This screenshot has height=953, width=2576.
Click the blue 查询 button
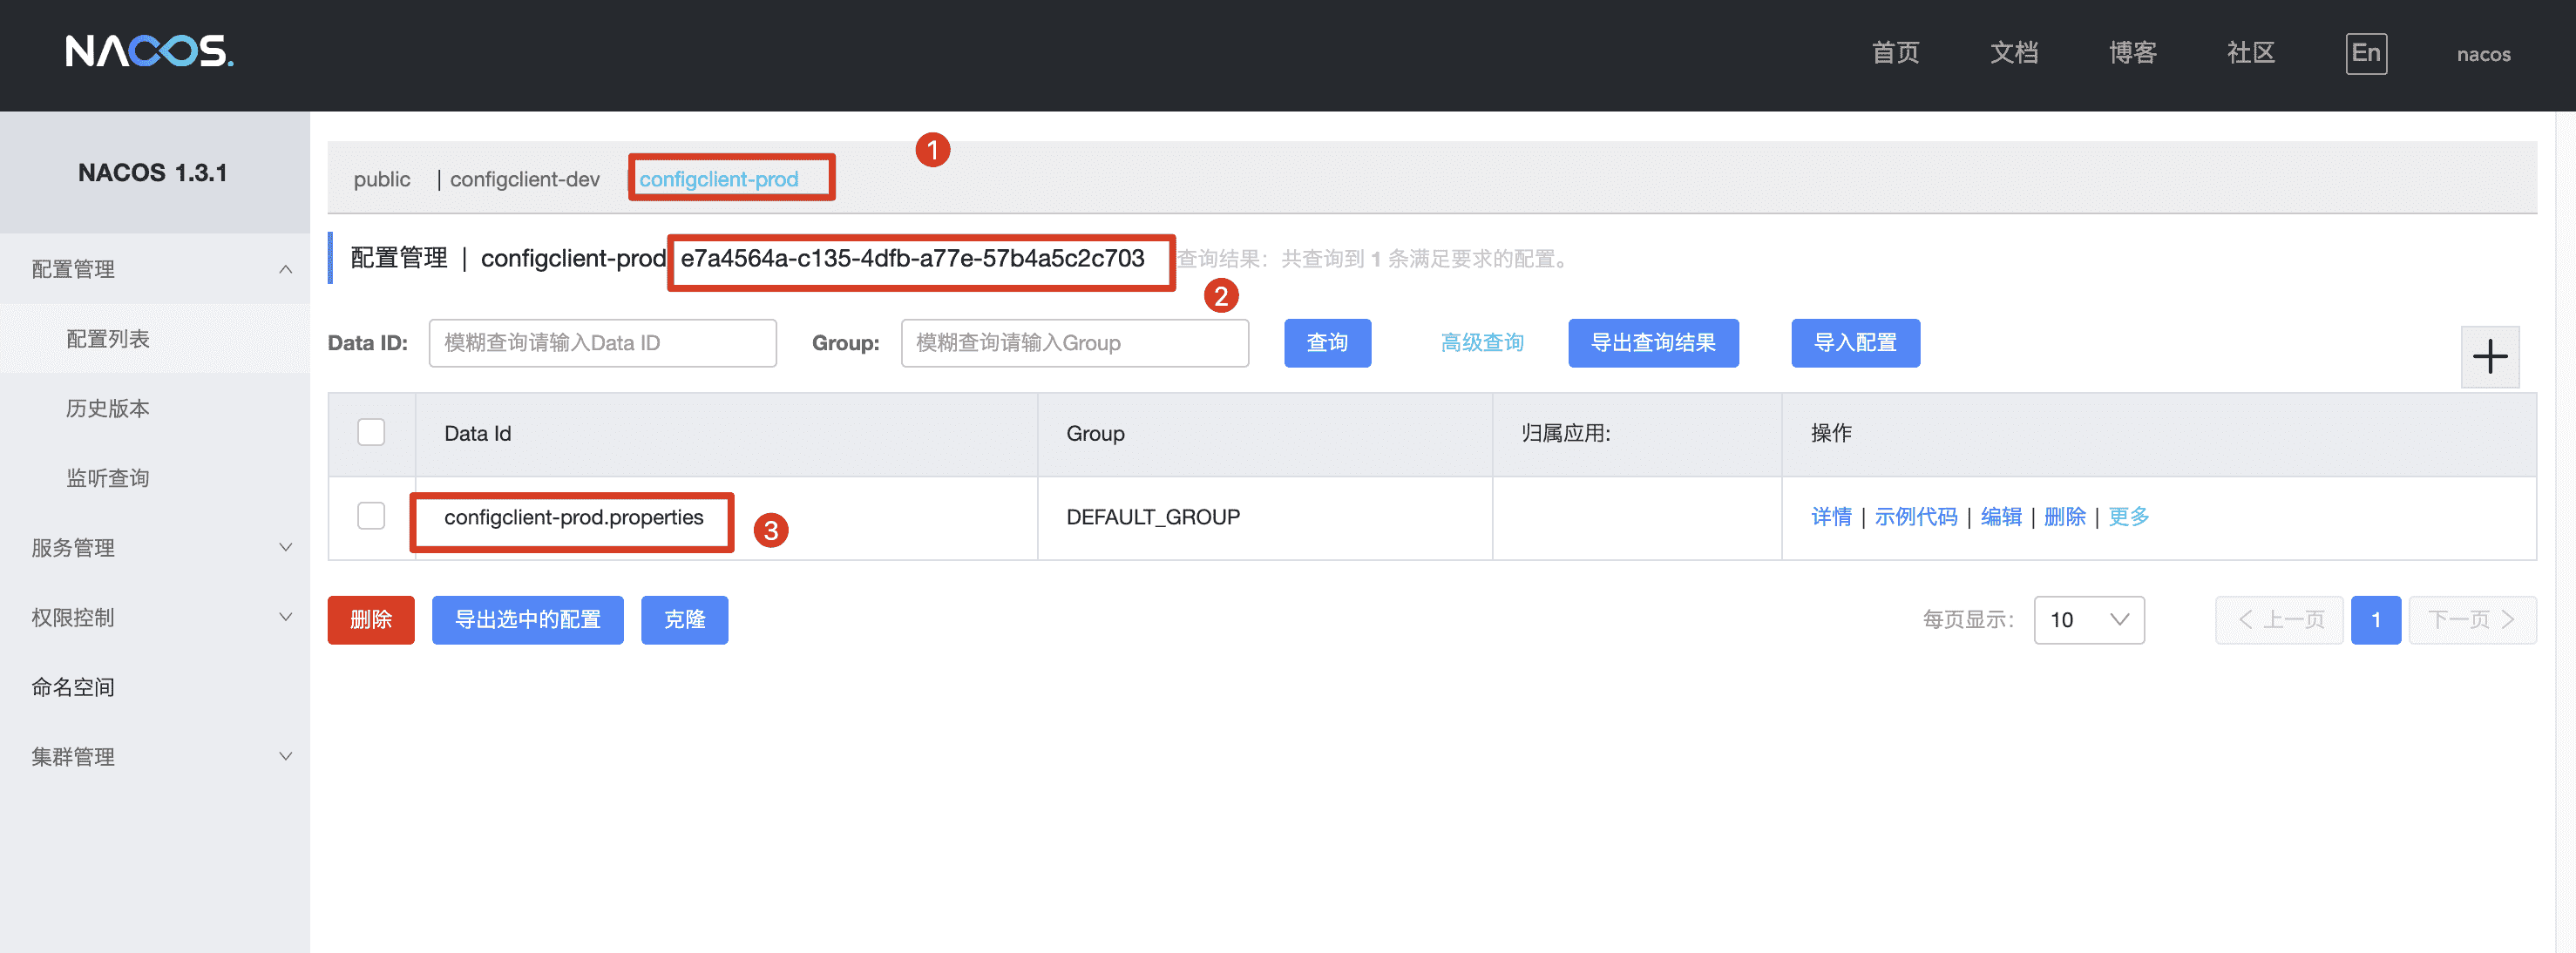pyautogui.click(x=1326, y=343)
